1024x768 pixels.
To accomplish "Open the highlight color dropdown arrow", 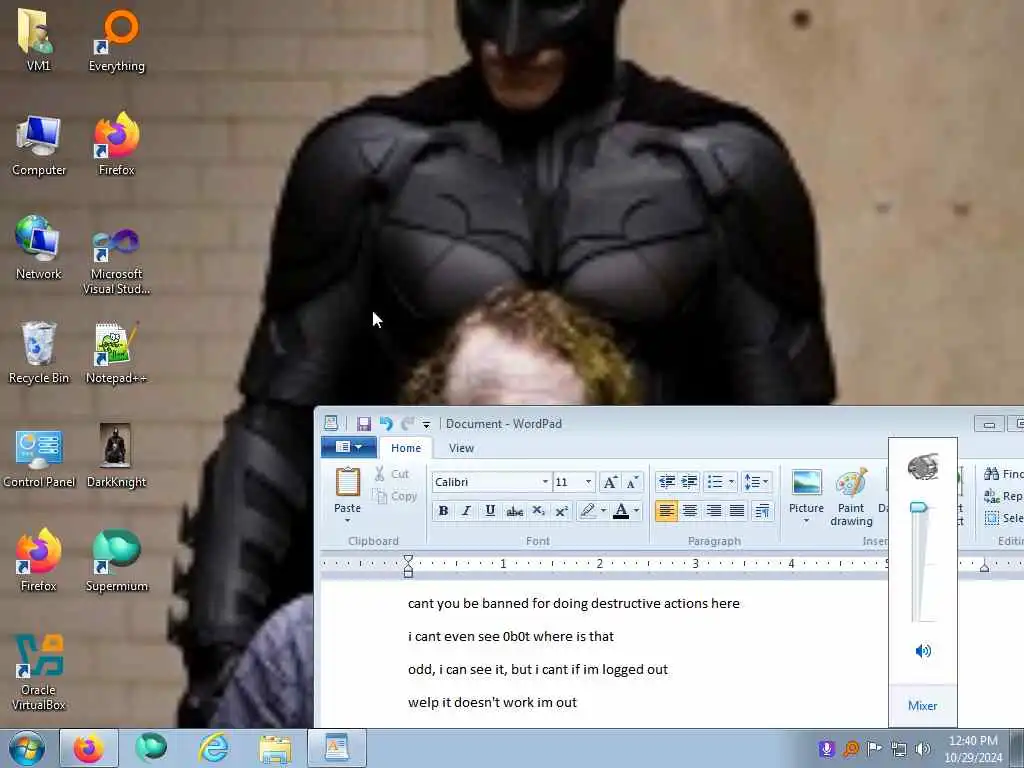I will point(603,511).
